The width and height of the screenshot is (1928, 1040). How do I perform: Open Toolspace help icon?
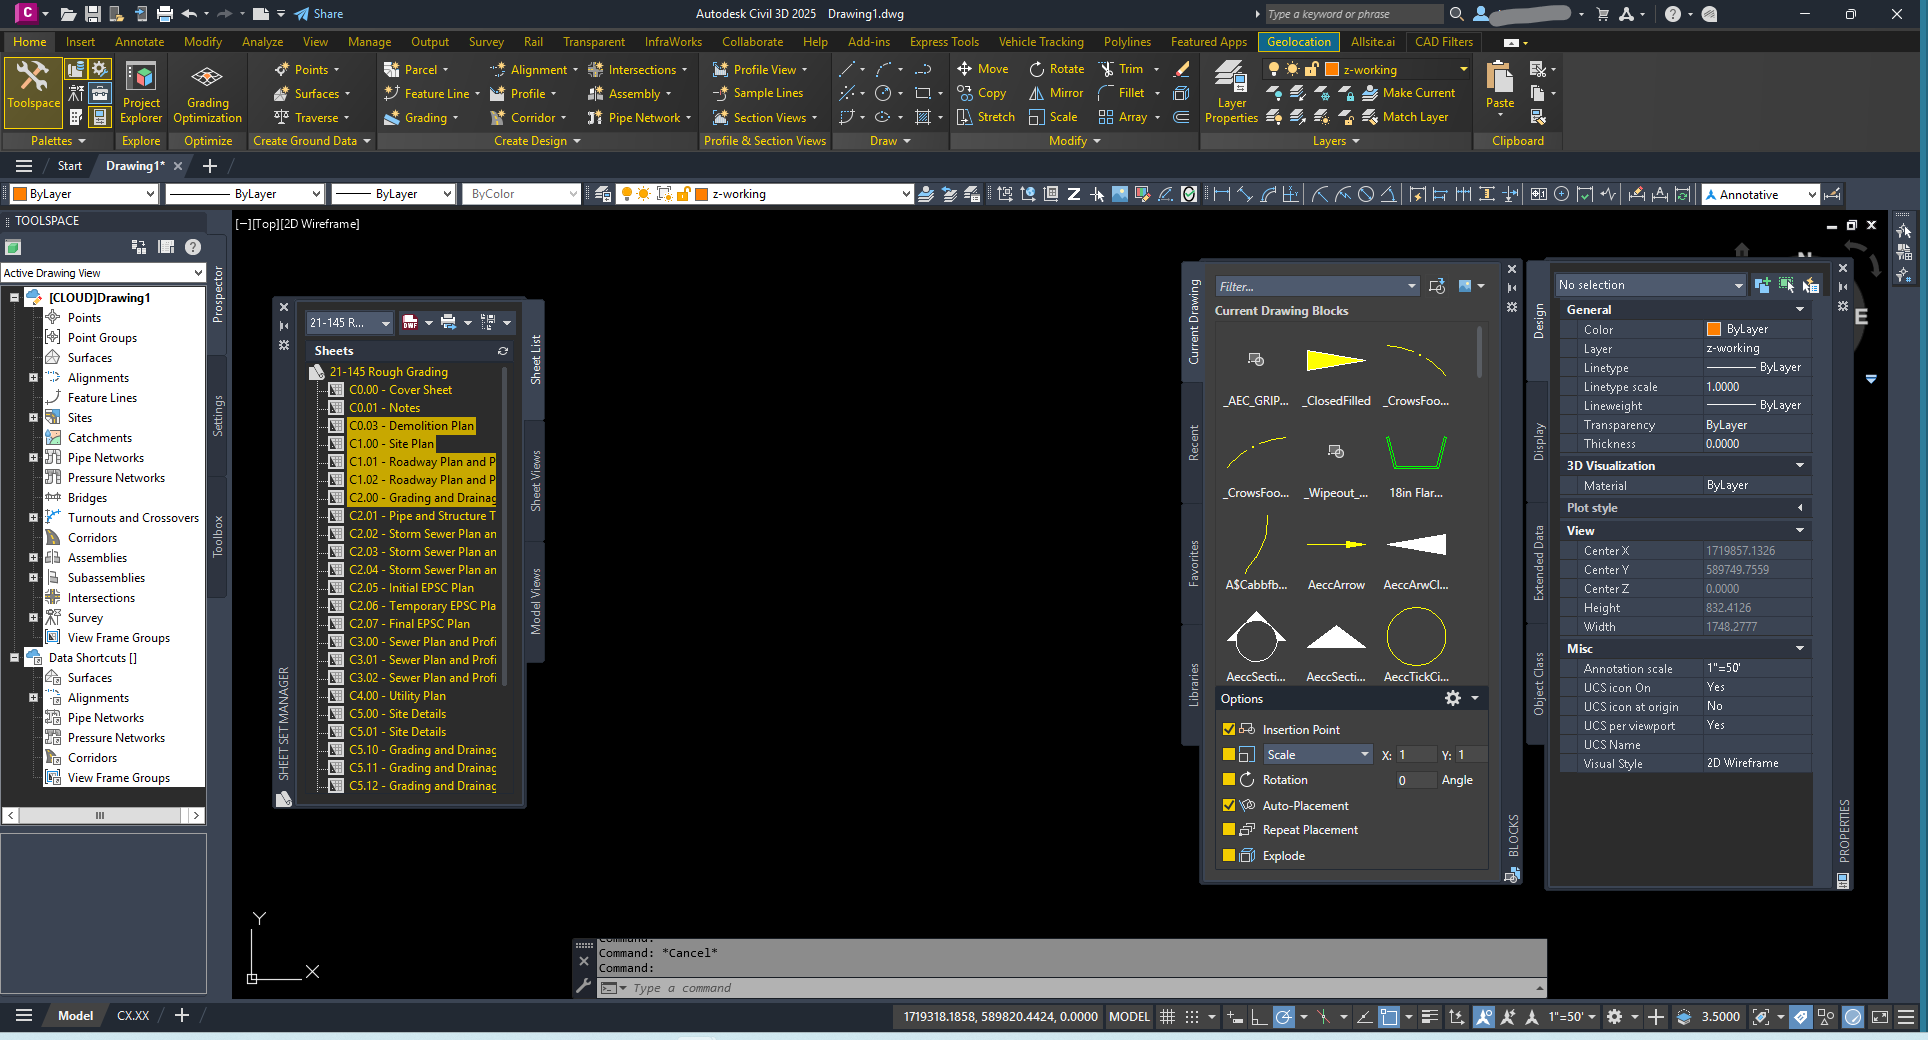[193, 247]
